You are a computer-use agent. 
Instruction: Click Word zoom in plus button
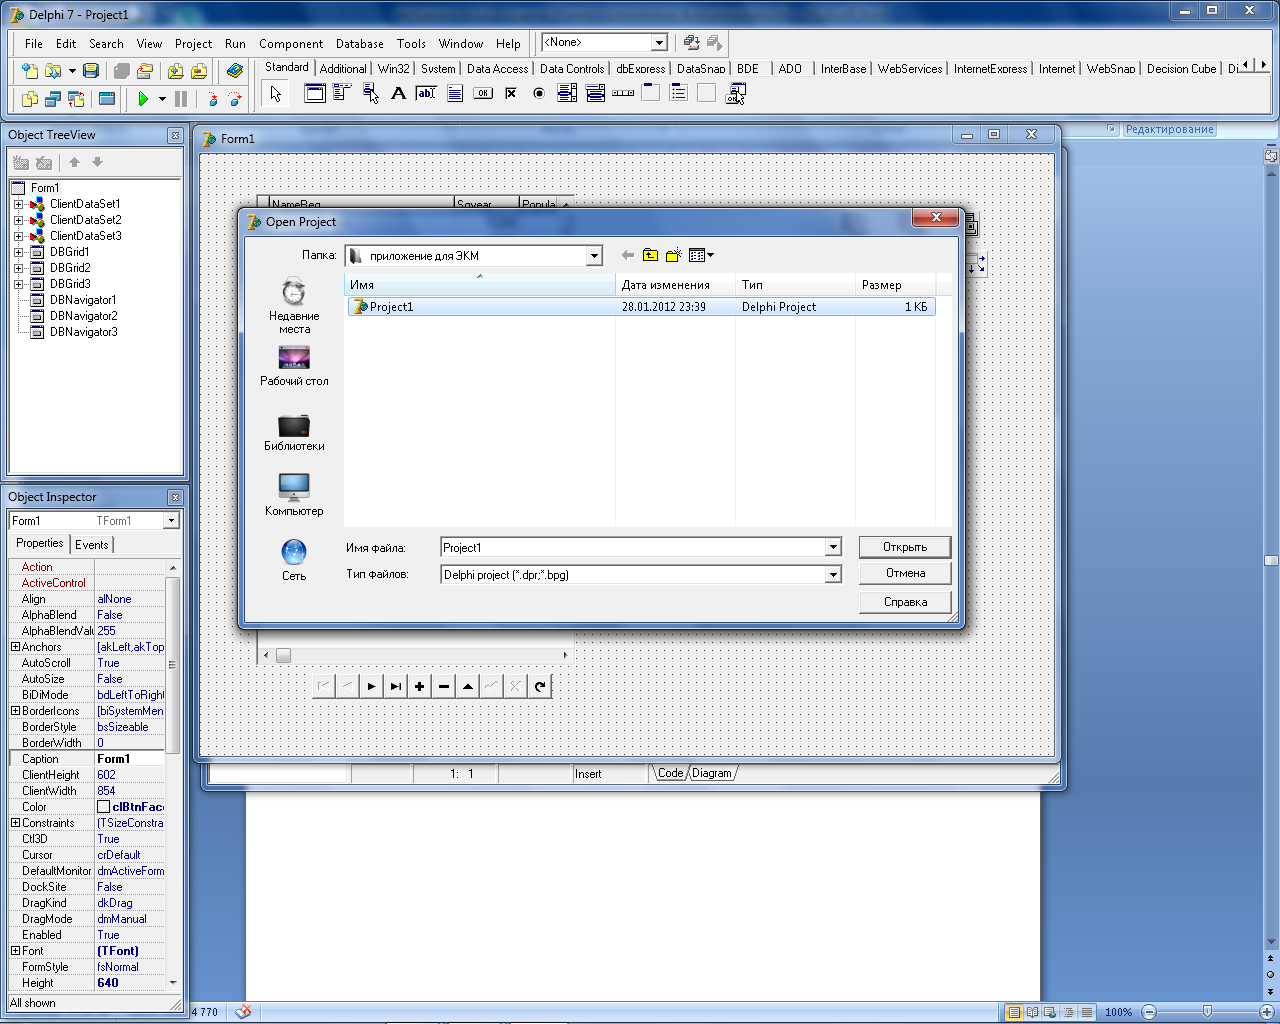point(1266,1012)
